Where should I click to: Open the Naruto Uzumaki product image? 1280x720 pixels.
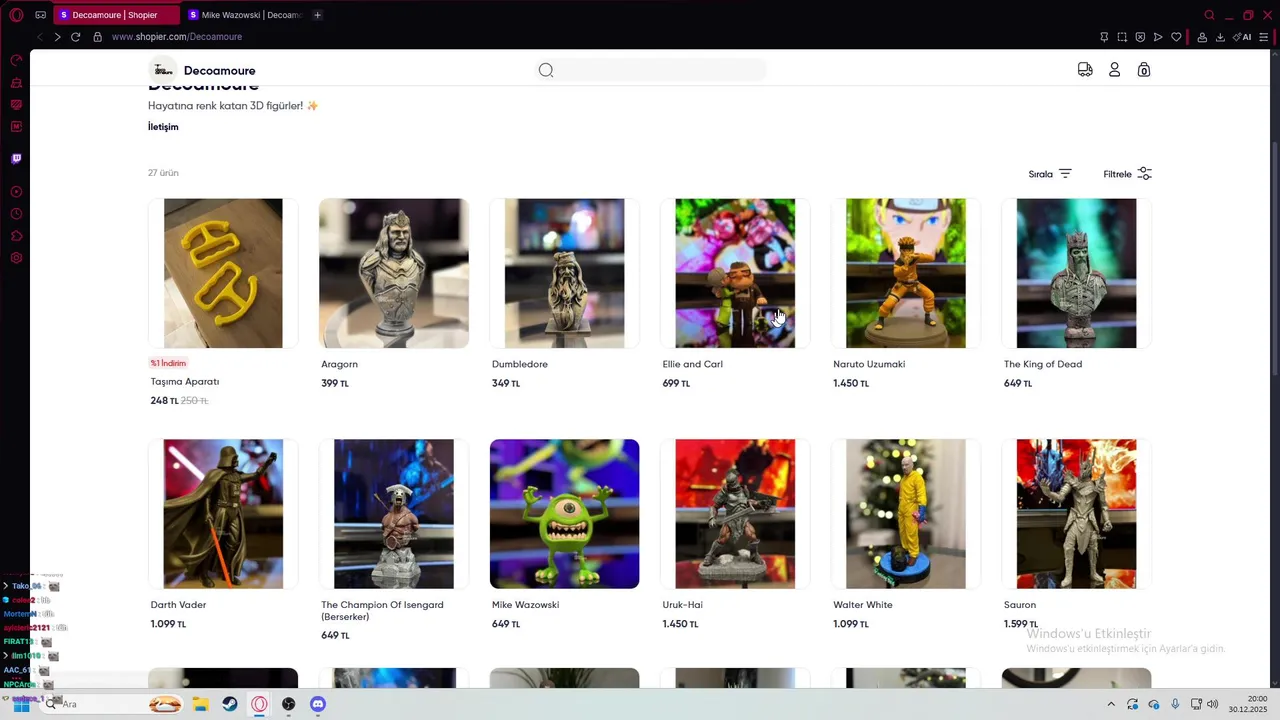pos(906,273)
